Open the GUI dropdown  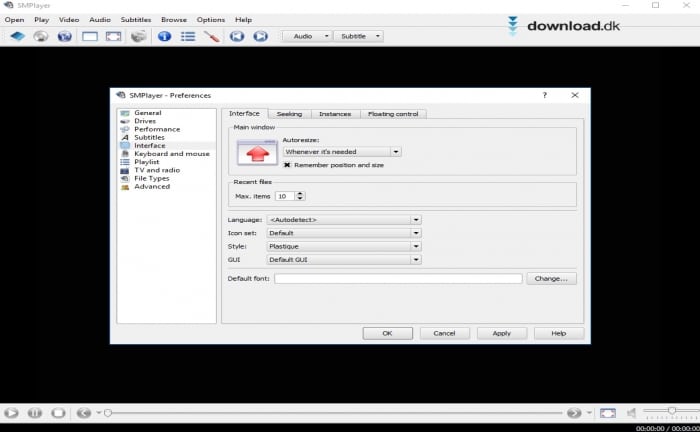[x=344, y=260]
